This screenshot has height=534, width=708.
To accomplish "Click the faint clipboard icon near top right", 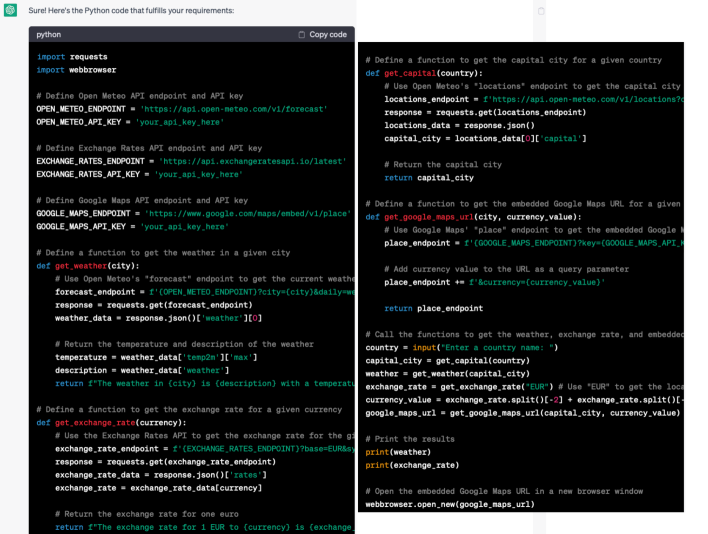I will (541, 11).
